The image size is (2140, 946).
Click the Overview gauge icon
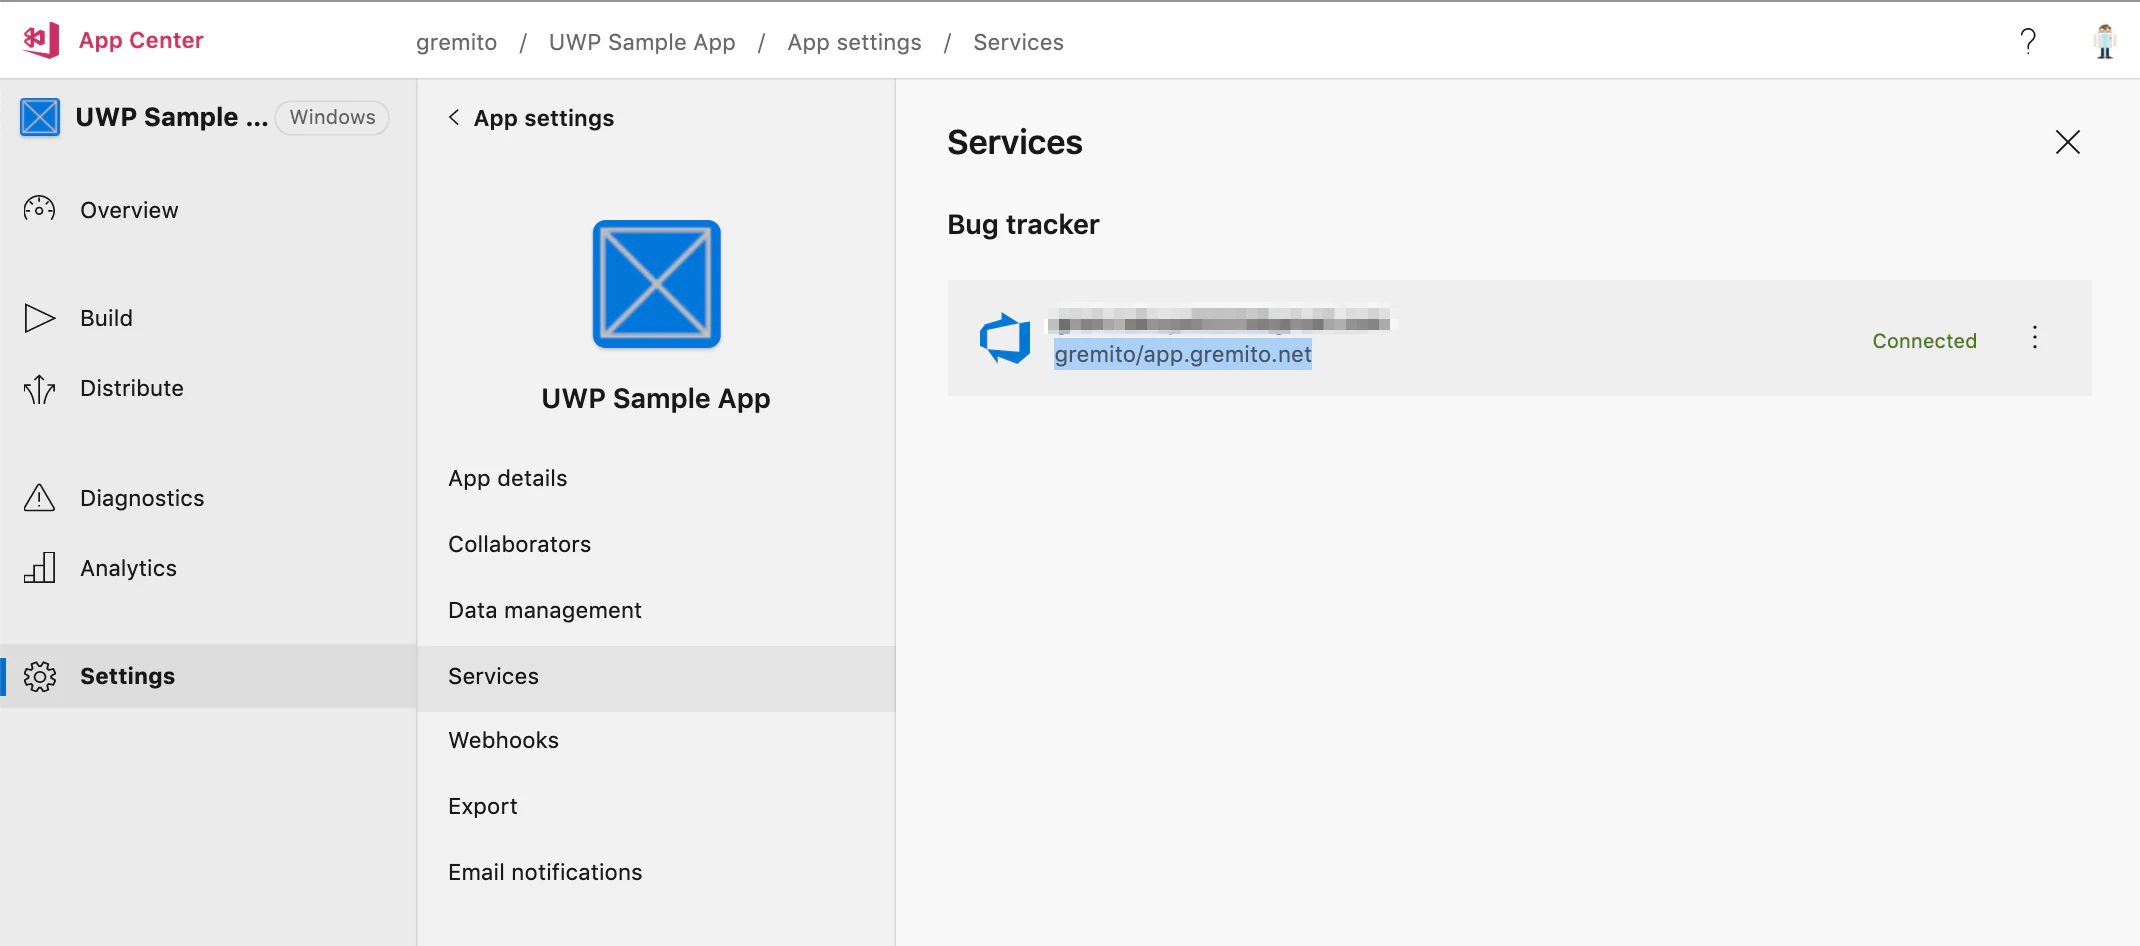coord(40,209)
